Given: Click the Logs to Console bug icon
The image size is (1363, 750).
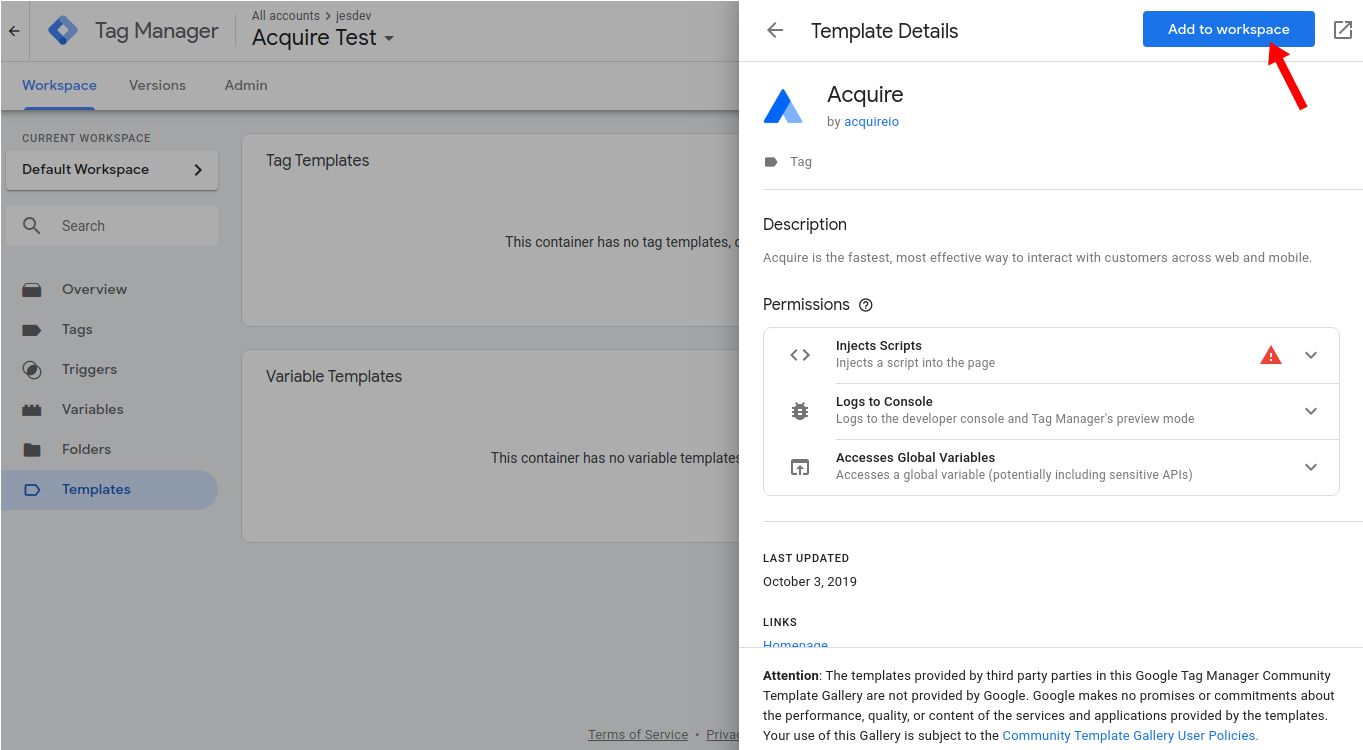Looking at the screenshot, I should pyautogui.click(x=799, y=411).
